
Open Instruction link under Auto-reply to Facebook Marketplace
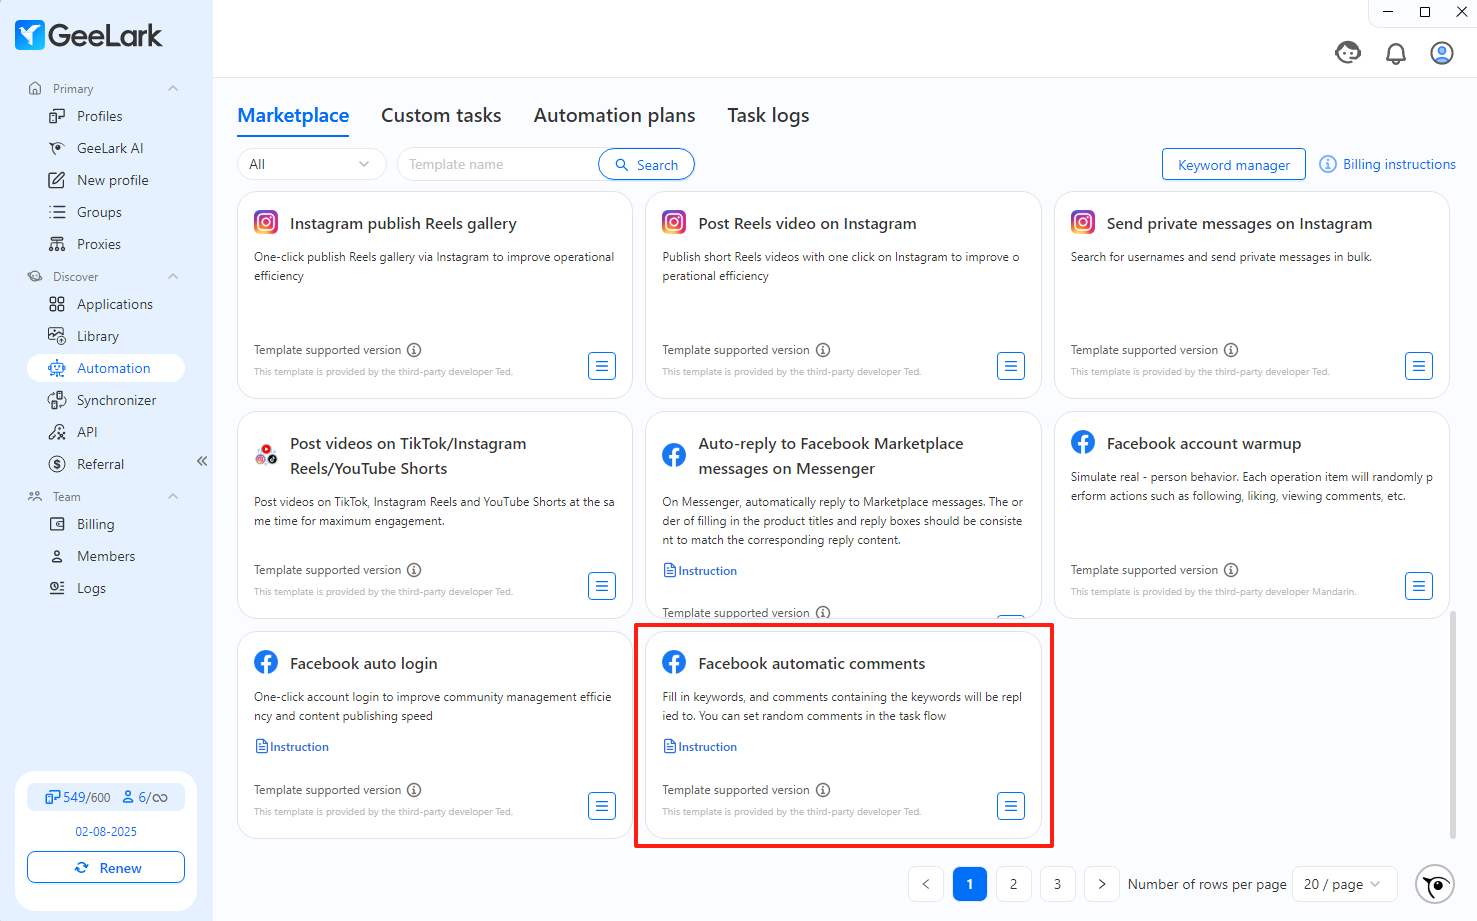(x=700, y=571)
